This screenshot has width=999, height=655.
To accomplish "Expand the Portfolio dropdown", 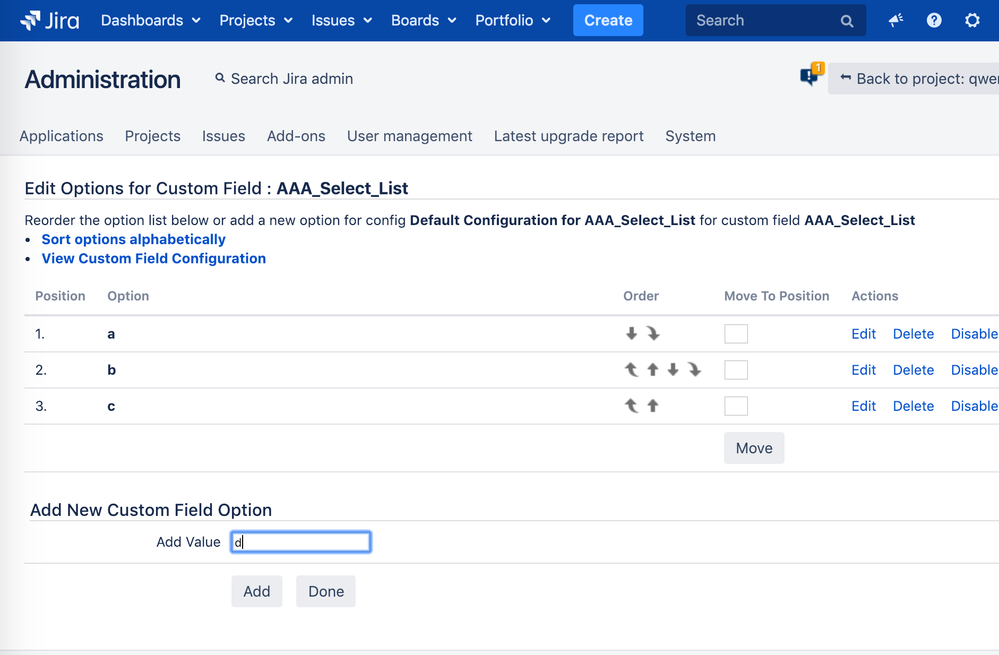I will pos(513,20).
